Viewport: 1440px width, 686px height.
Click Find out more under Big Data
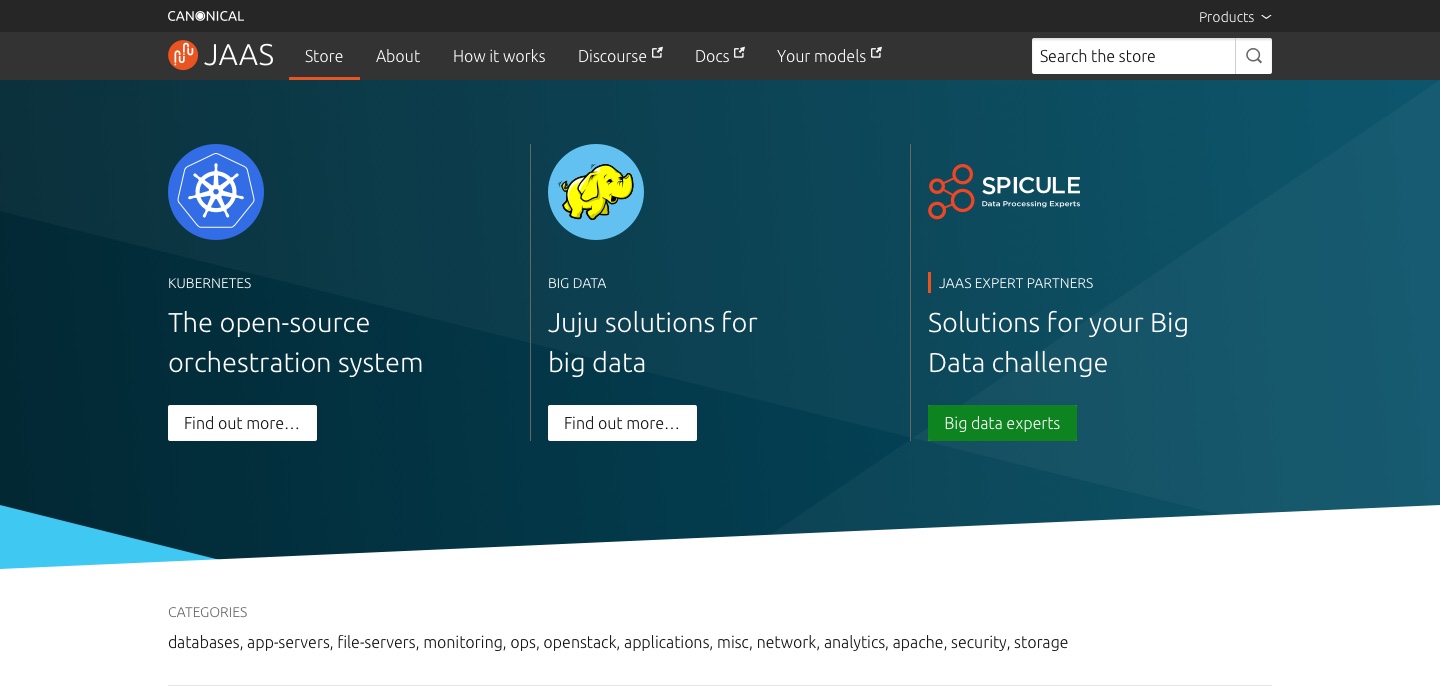pyautogui.click(x=622, y=423)
